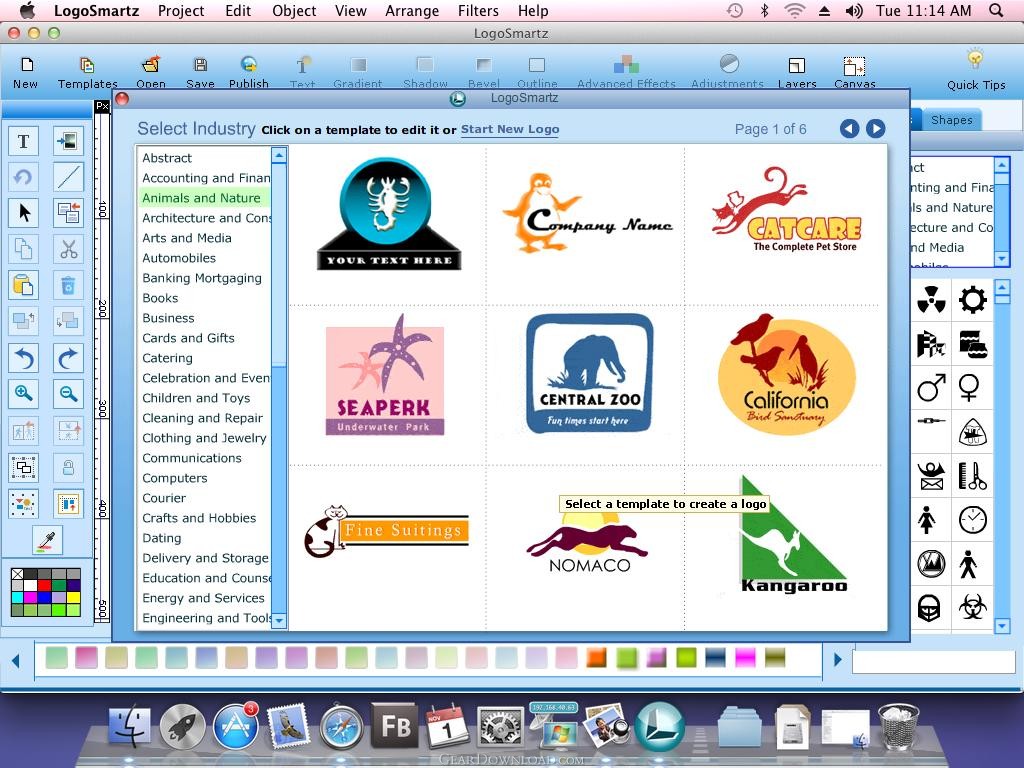Open the Filters menu
Screen dimensions: 1024x768
(478, 10)
